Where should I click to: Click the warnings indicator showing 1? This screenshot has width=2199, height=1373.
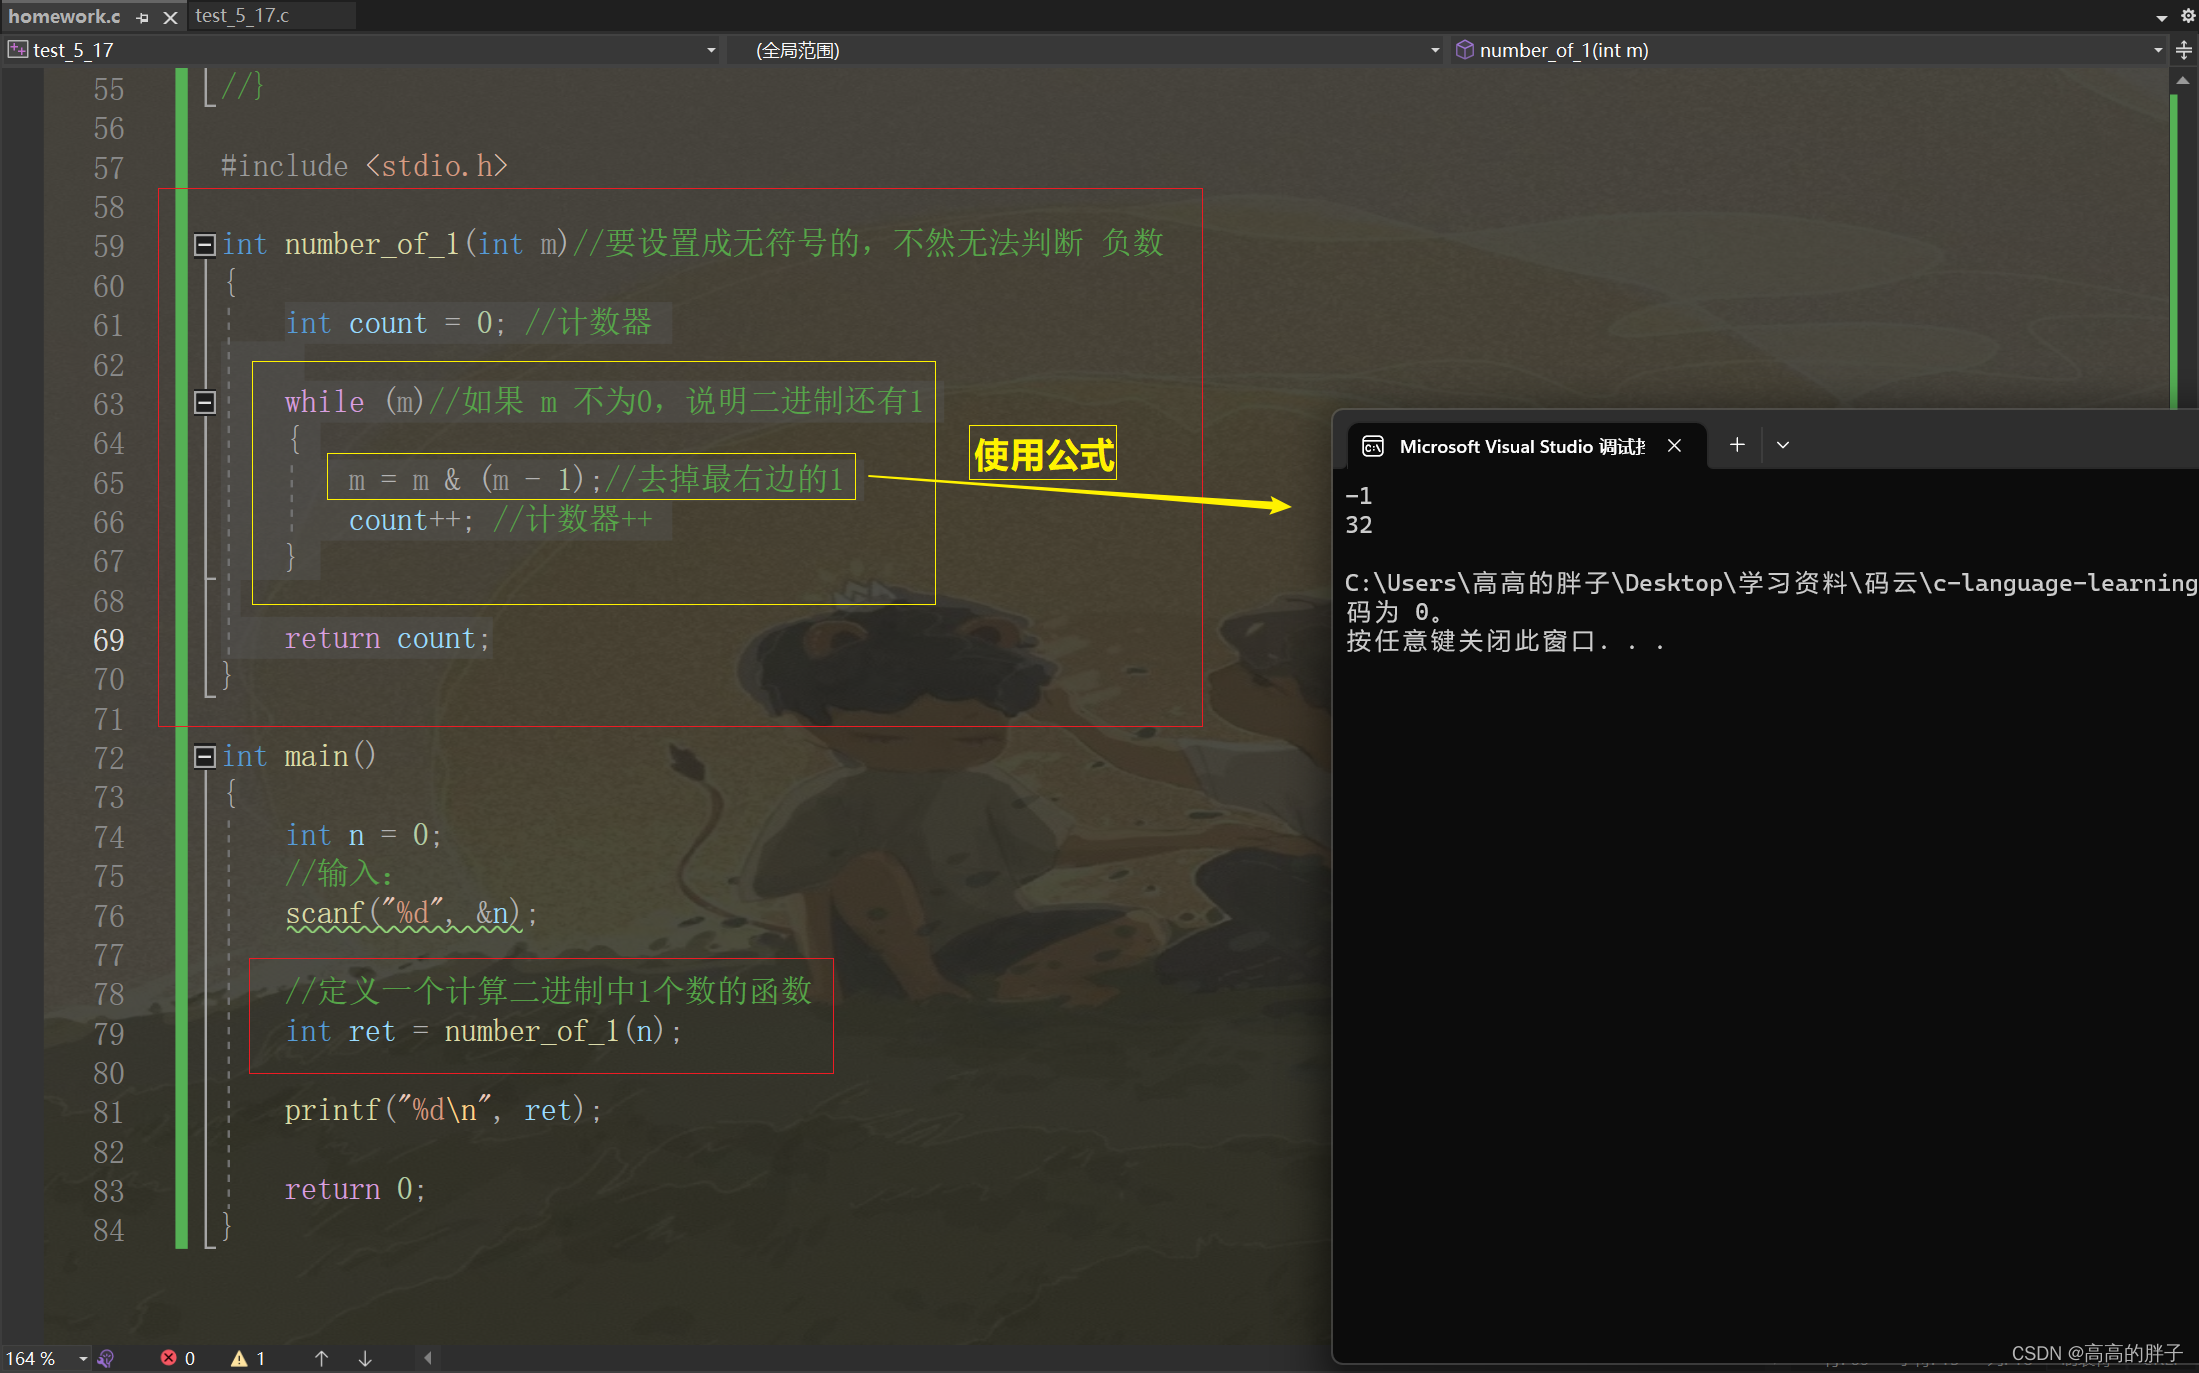247,1357
